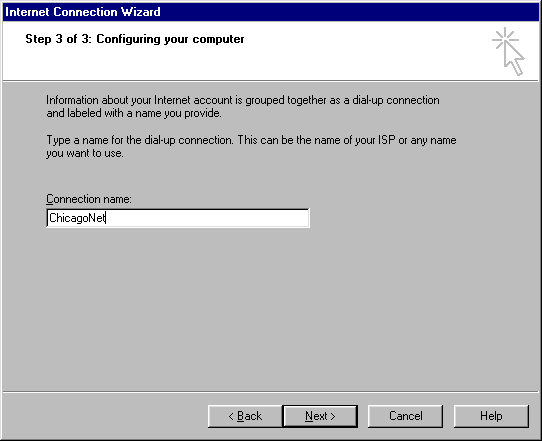The height and width of the screenshot is (441, 542).
Task: Open Help for this wizard step
Action: click(x=491, y=416)
